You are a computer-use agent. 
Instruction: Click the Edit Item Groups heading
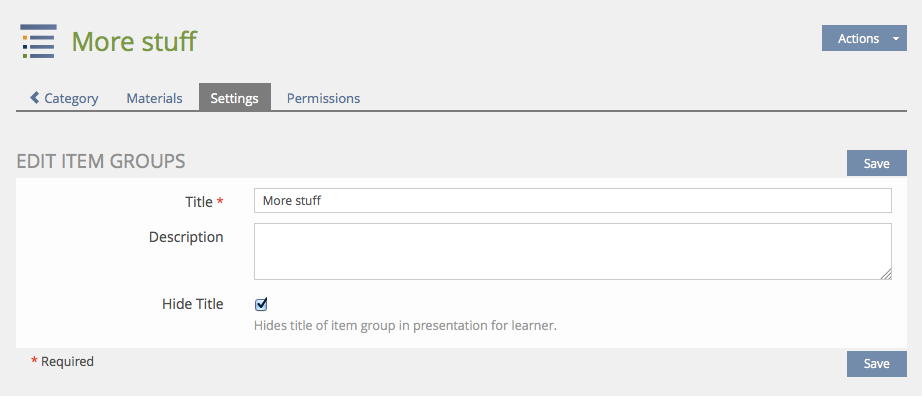101,161
